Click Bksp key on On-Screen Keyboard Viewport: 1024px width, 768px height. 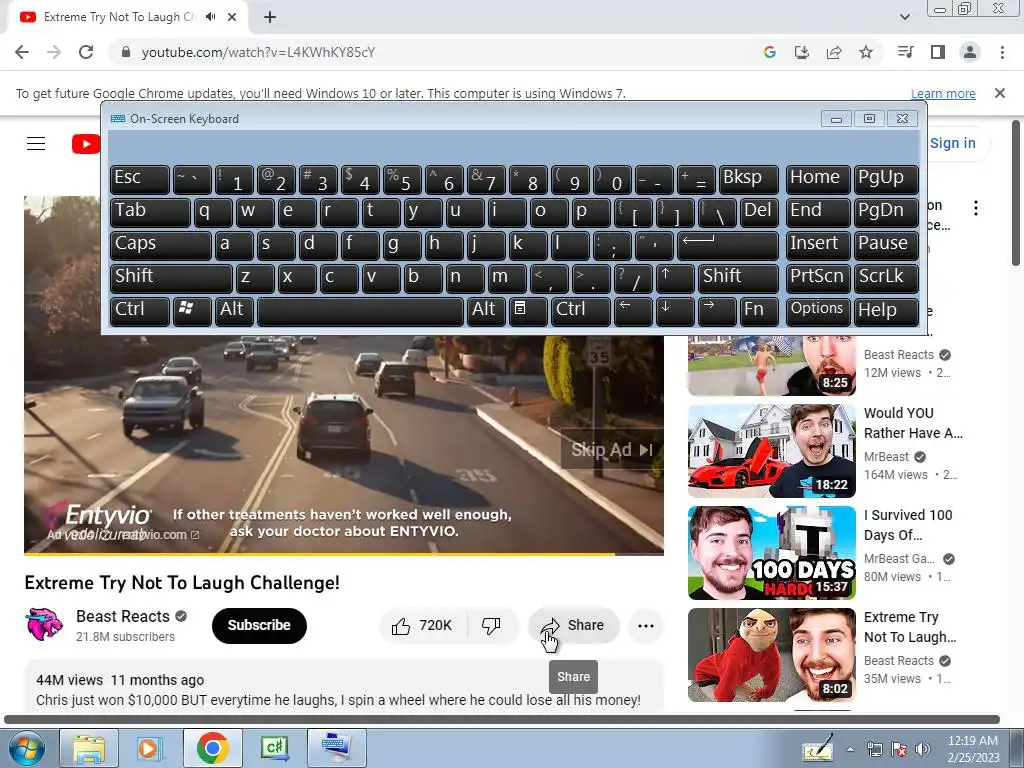[x=749, y=180]
